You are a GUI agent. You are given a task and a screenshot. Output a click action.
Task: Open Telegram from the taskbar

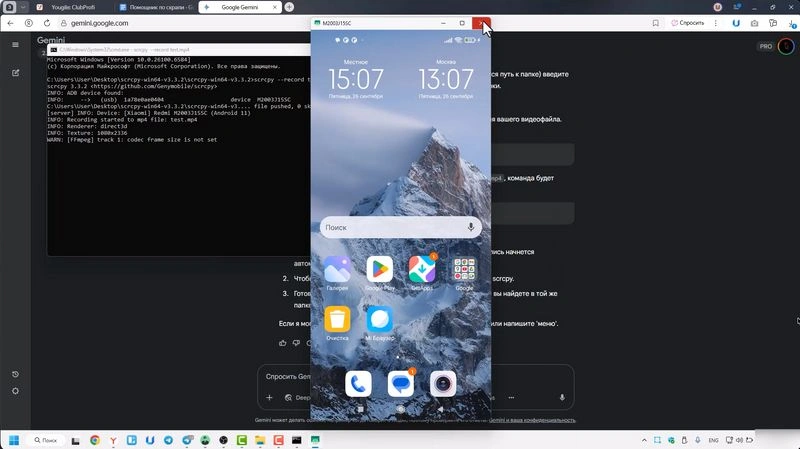point(168,440)
